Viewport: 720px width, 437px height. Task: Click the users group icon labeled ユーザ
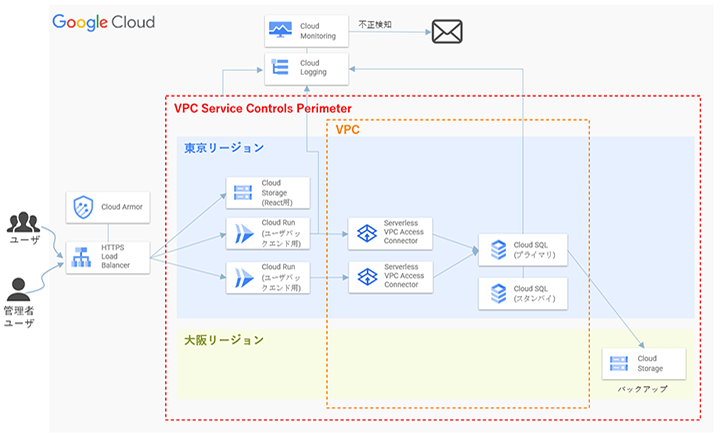[23, 222]
